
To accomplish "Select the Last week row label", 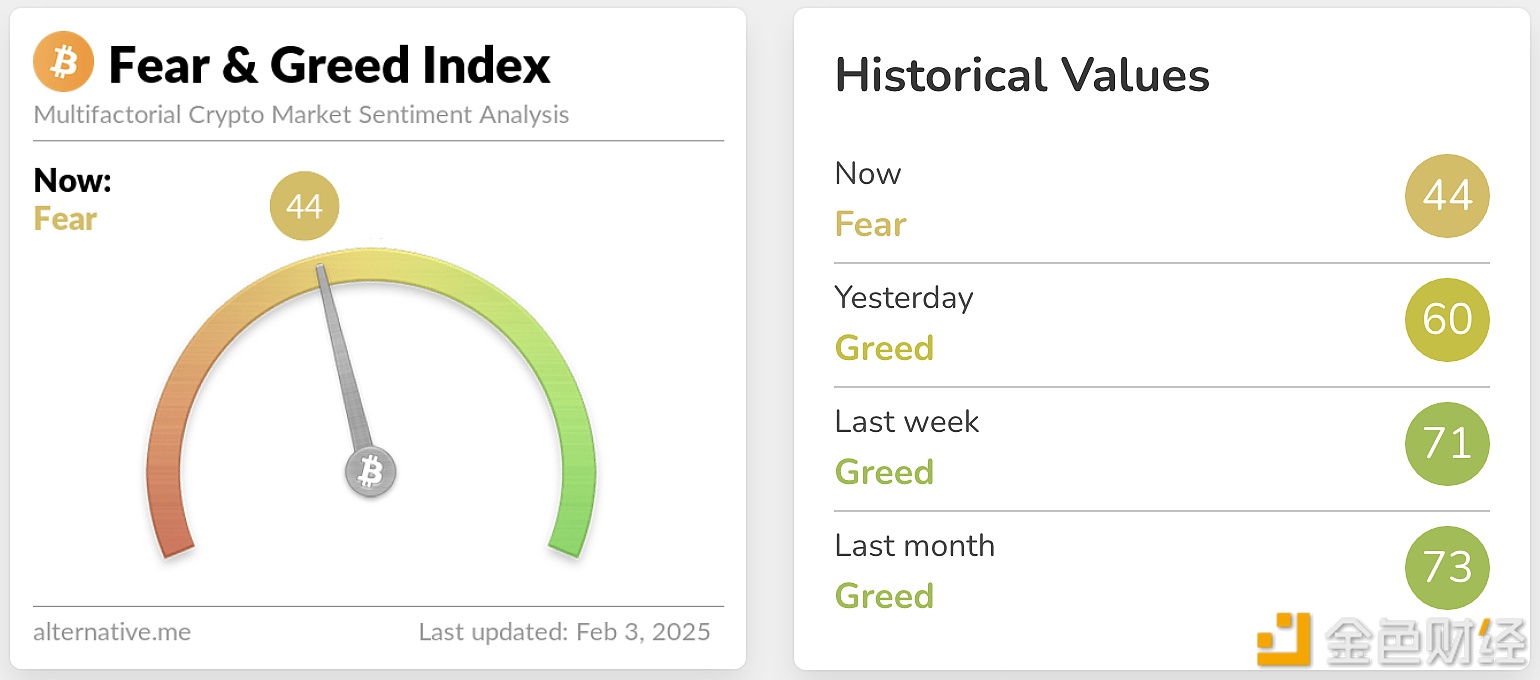I will point(907,422).
